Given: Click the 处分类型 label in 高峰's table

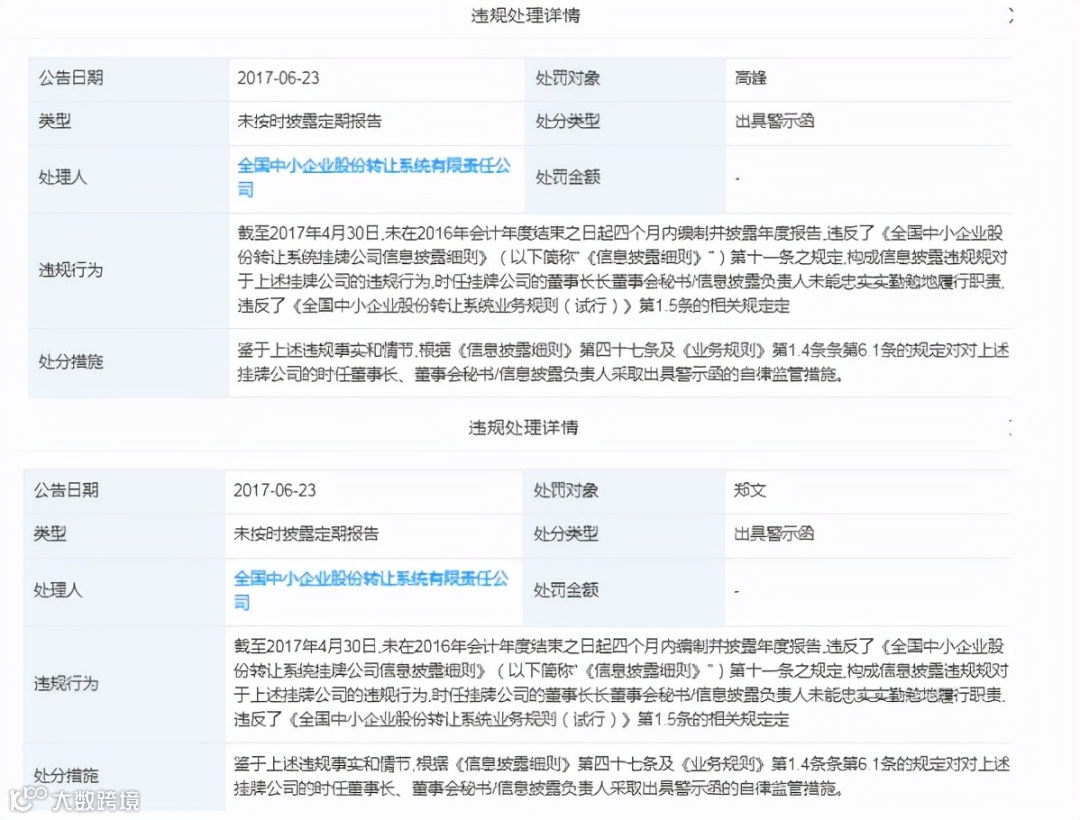Looking at the screenshot, I should [568, 121].
